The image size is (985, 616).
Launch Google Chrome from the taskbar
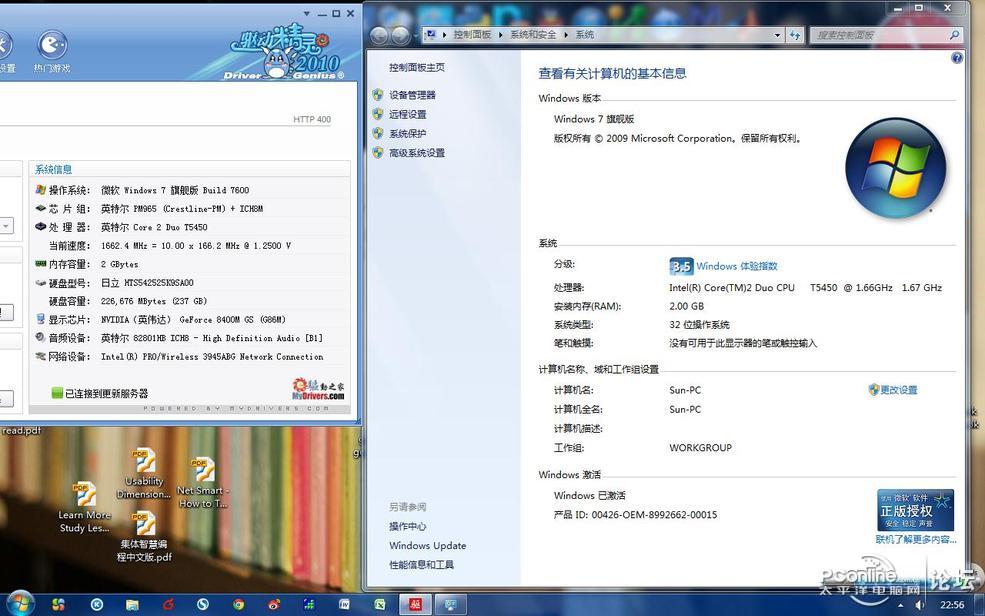239,605
